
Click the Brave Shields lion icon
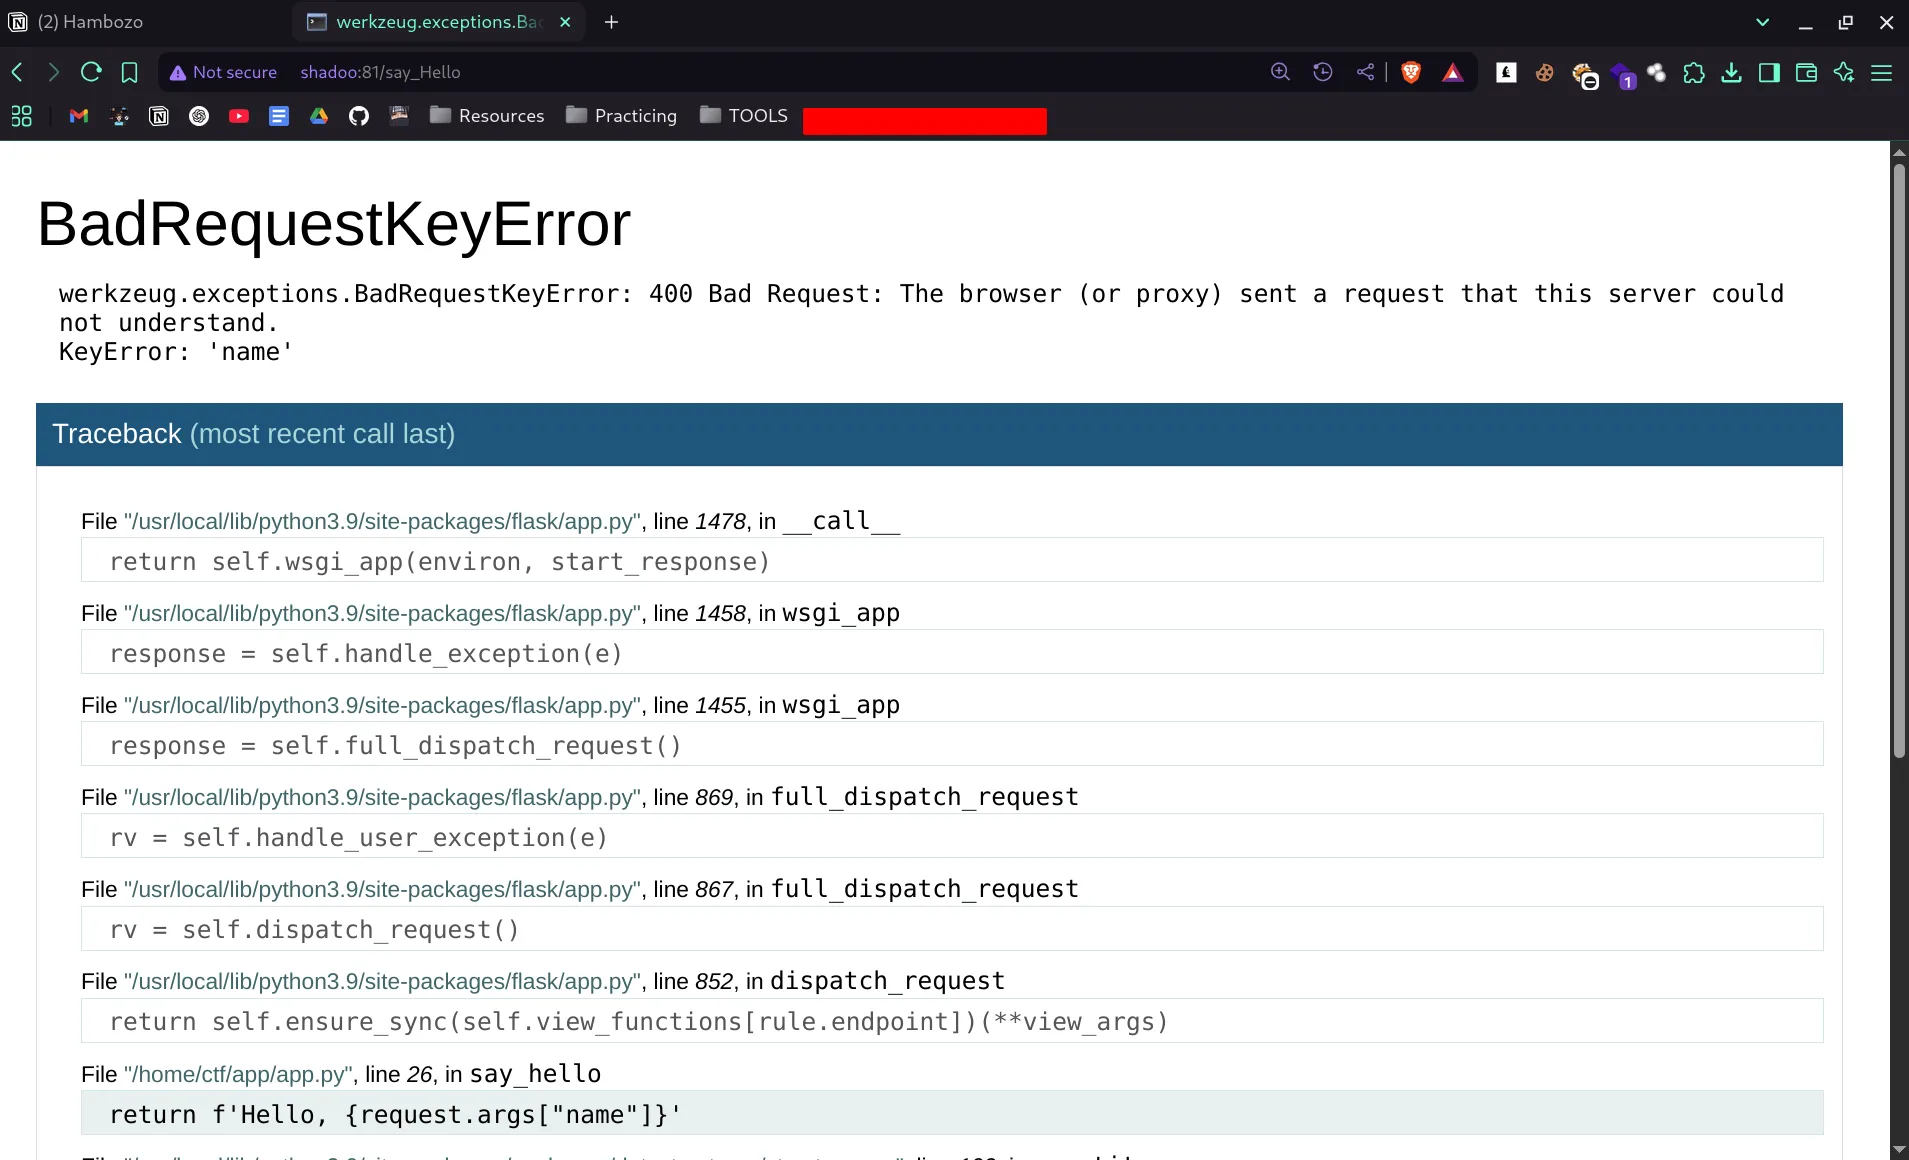click(1411, 72)
